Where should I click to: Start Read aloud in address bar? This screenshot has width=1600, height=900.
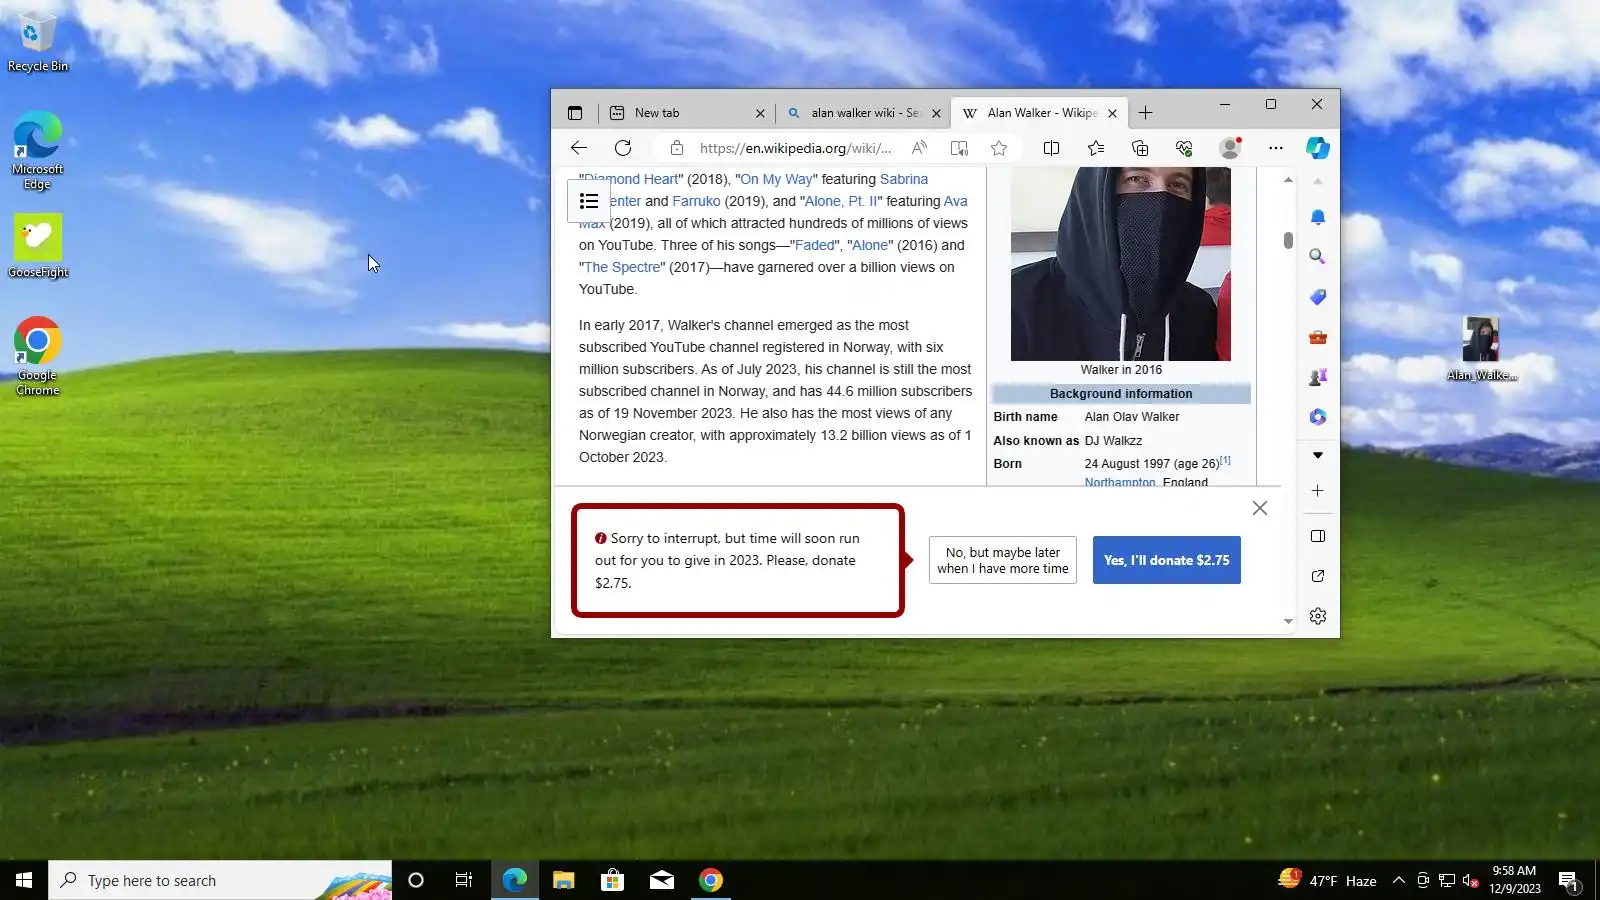click(x=919, y=148)
